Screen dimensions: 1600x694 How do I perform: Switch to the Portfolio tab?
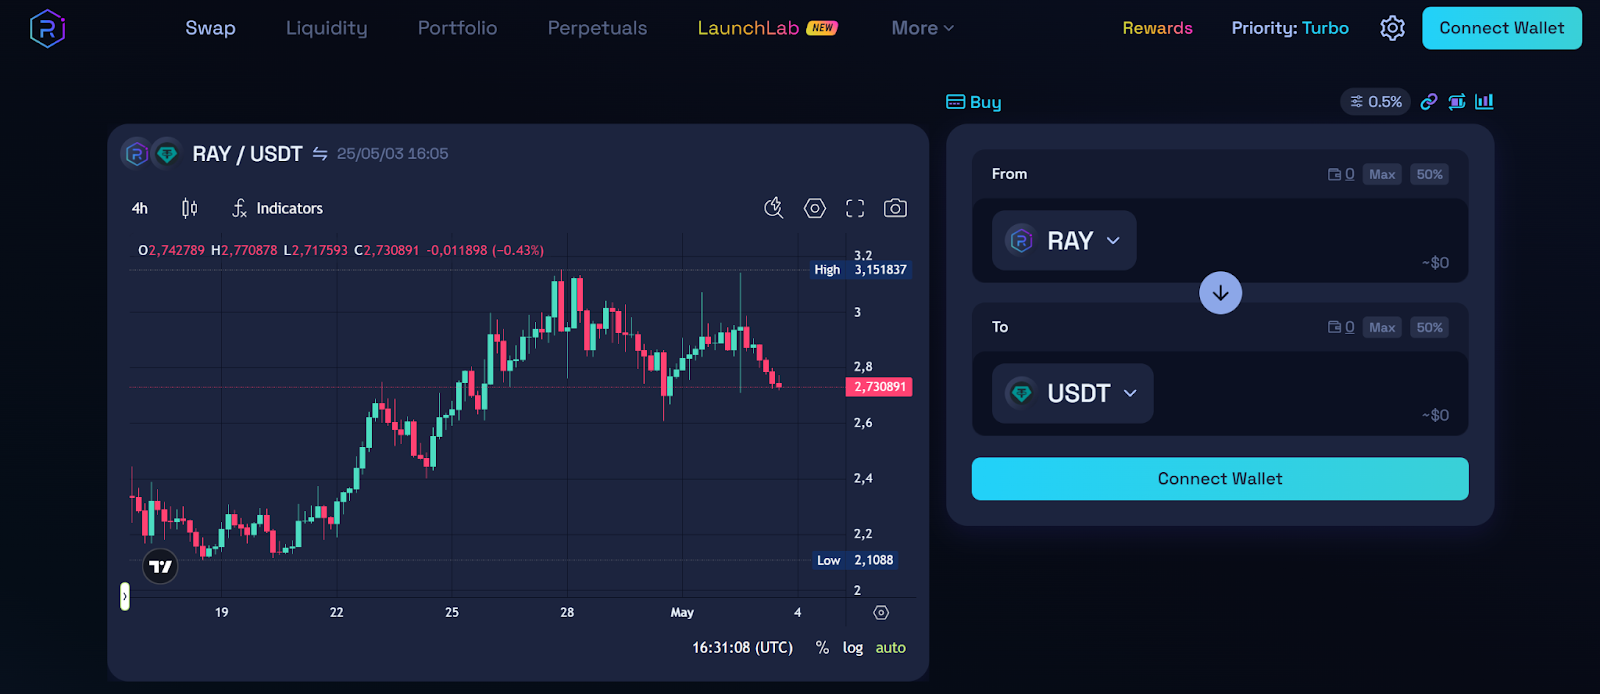tap(457, 28)
